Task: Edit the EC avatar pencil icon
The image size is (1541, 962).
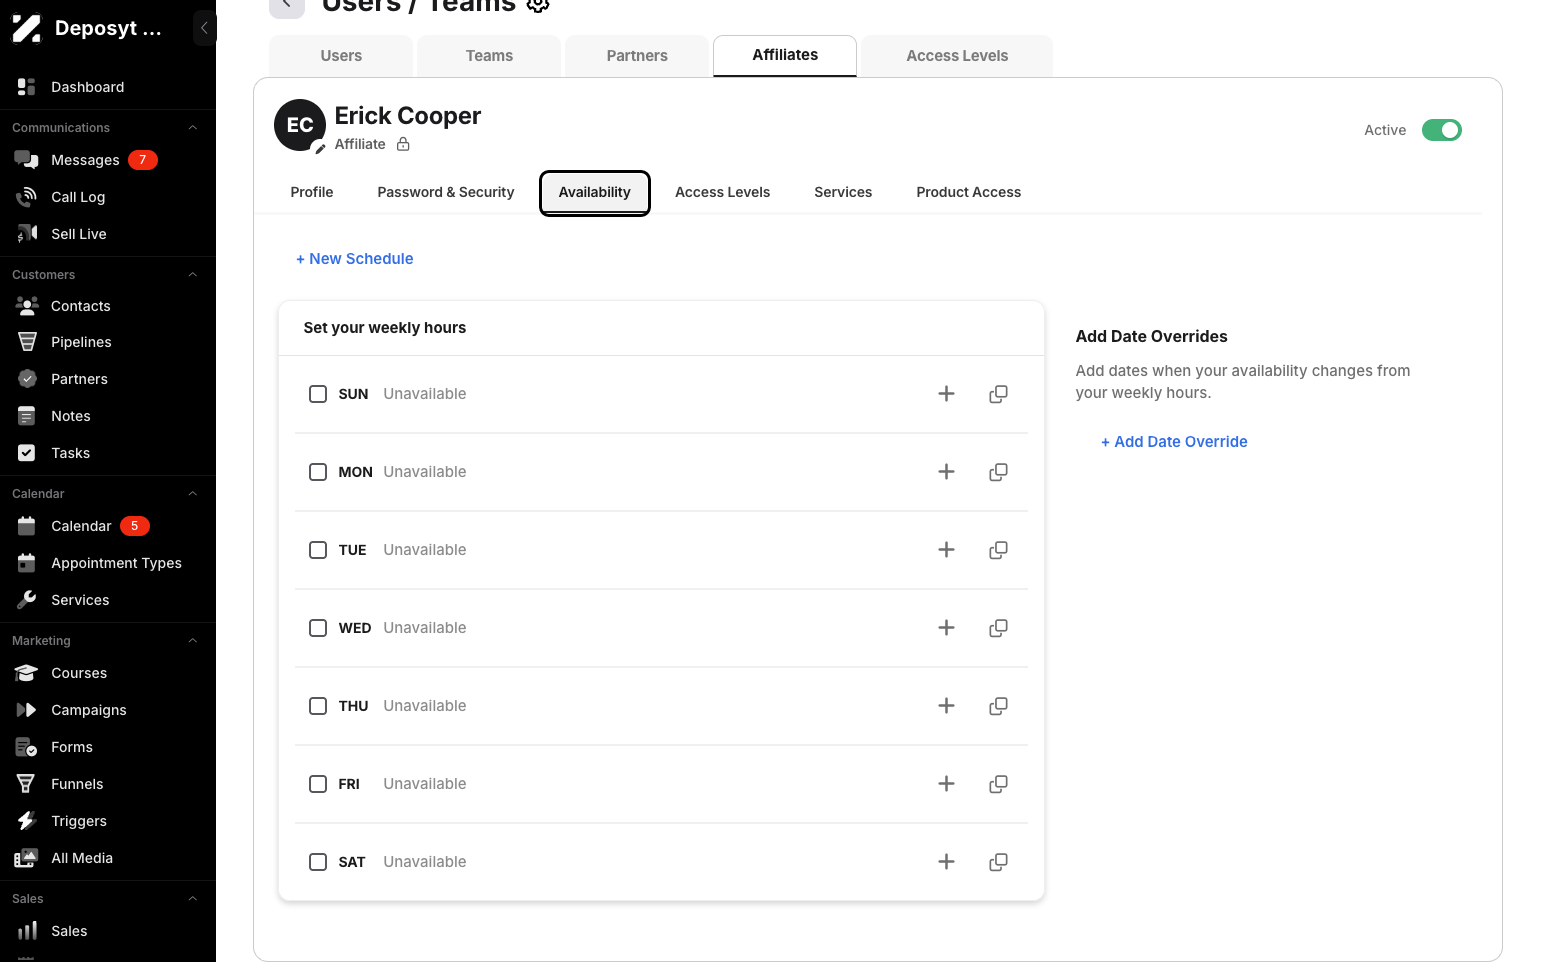Action: (319, 148)
